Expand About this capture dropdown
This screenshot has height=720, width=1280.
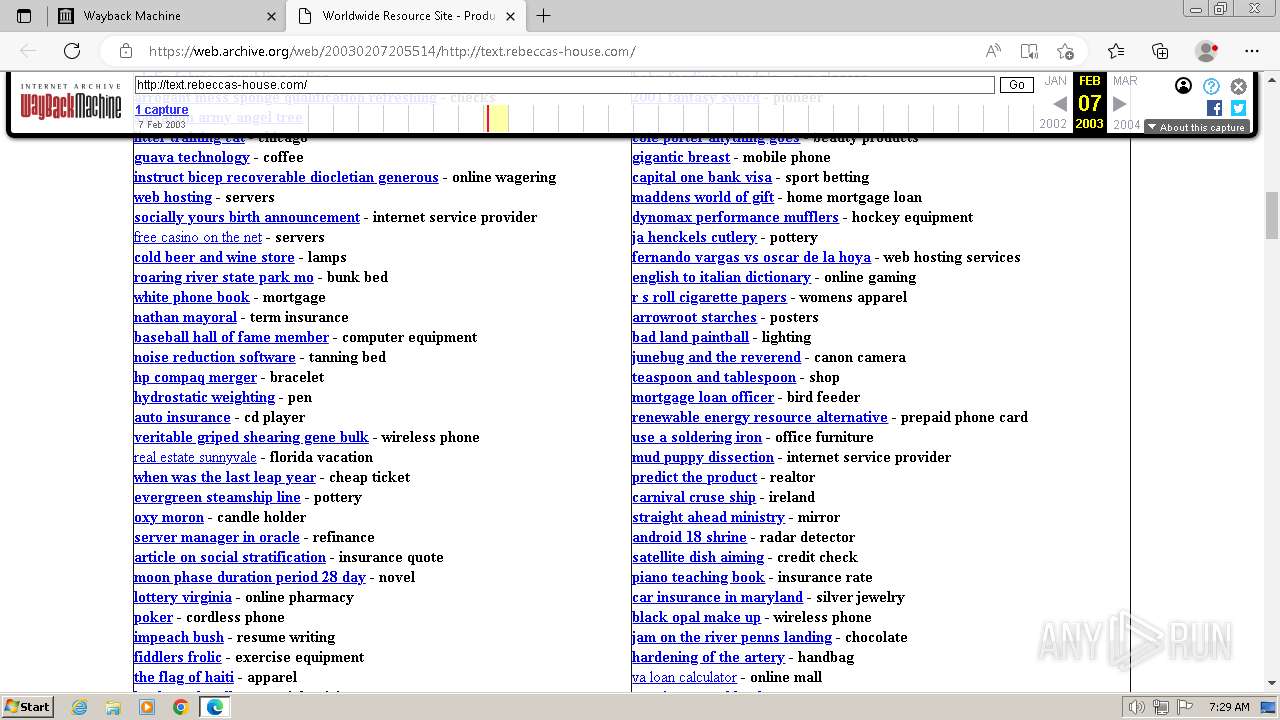[1196, 127]
